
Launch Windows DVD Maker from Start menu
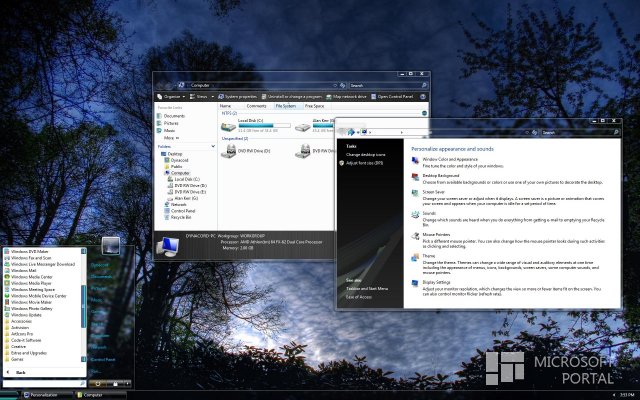tap(29, 251)
